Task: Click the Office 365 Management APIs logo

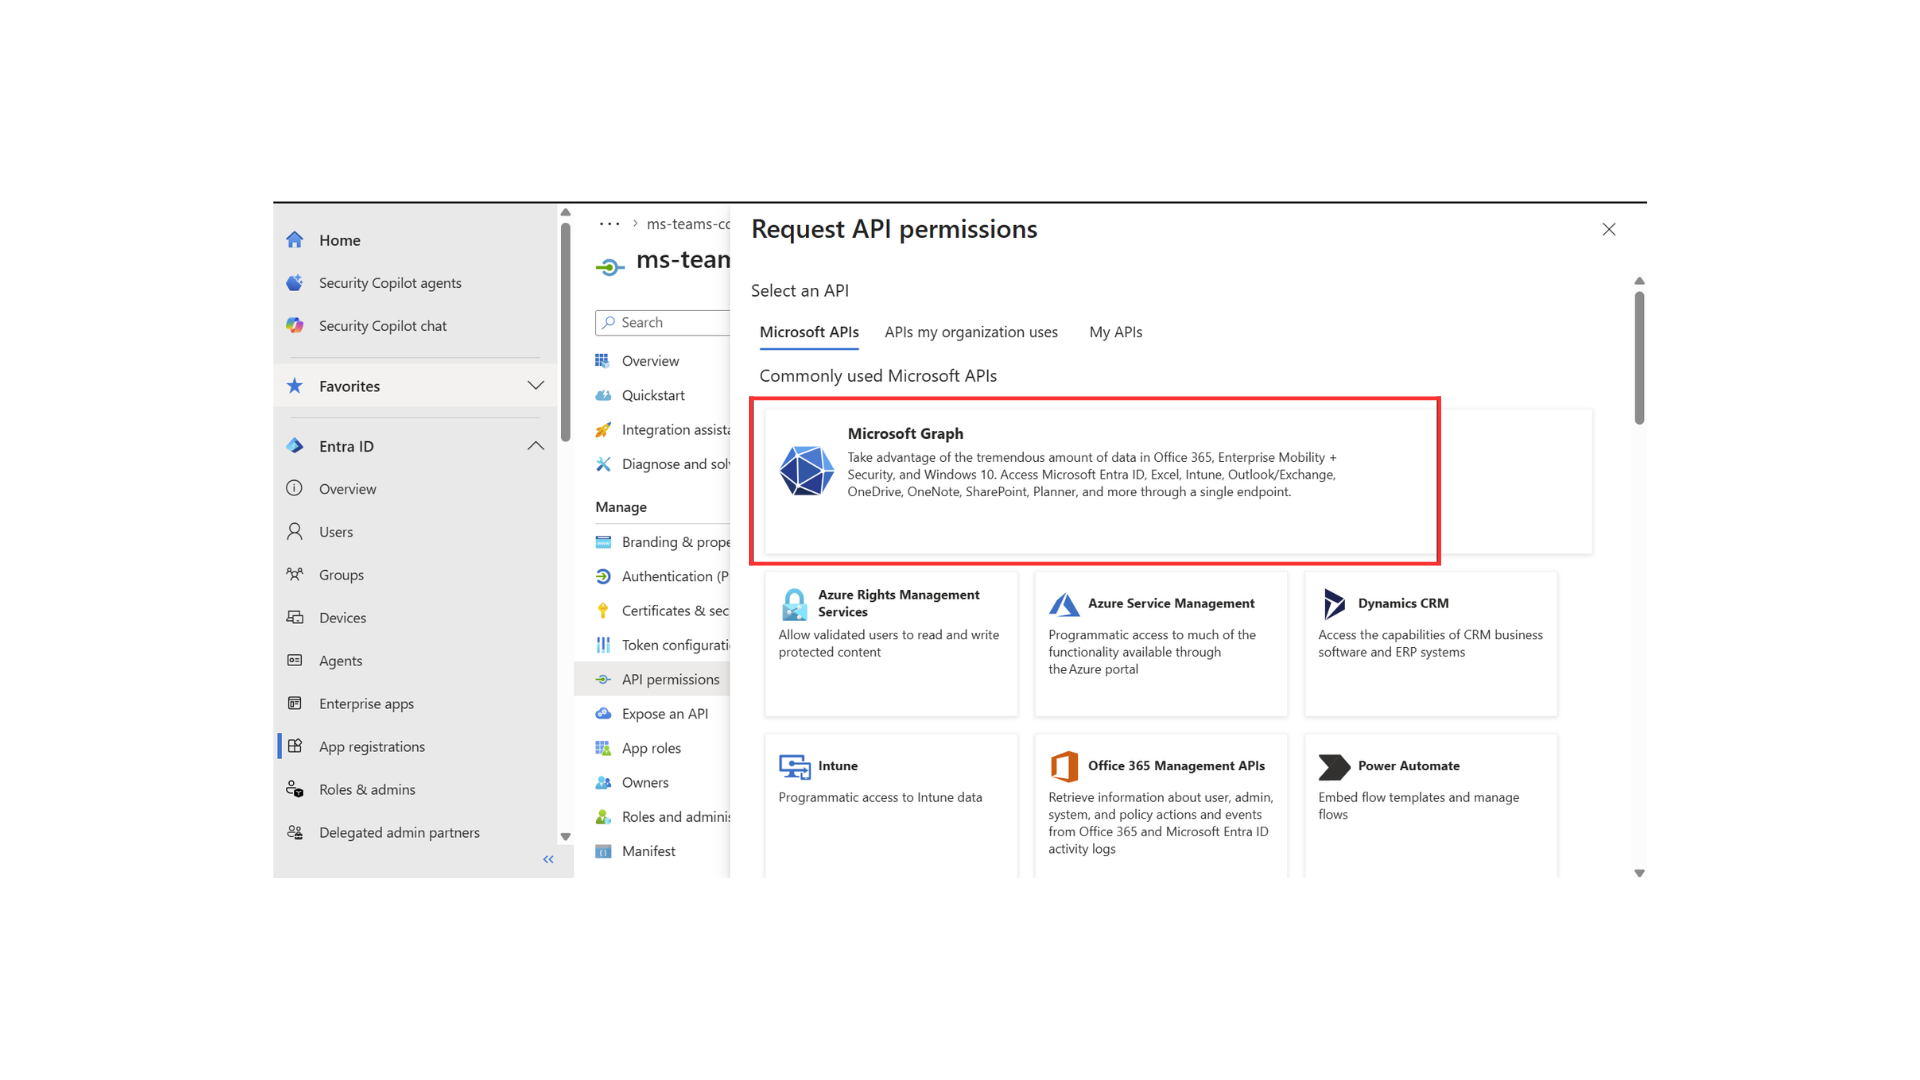Action: tap(1064, 766)
